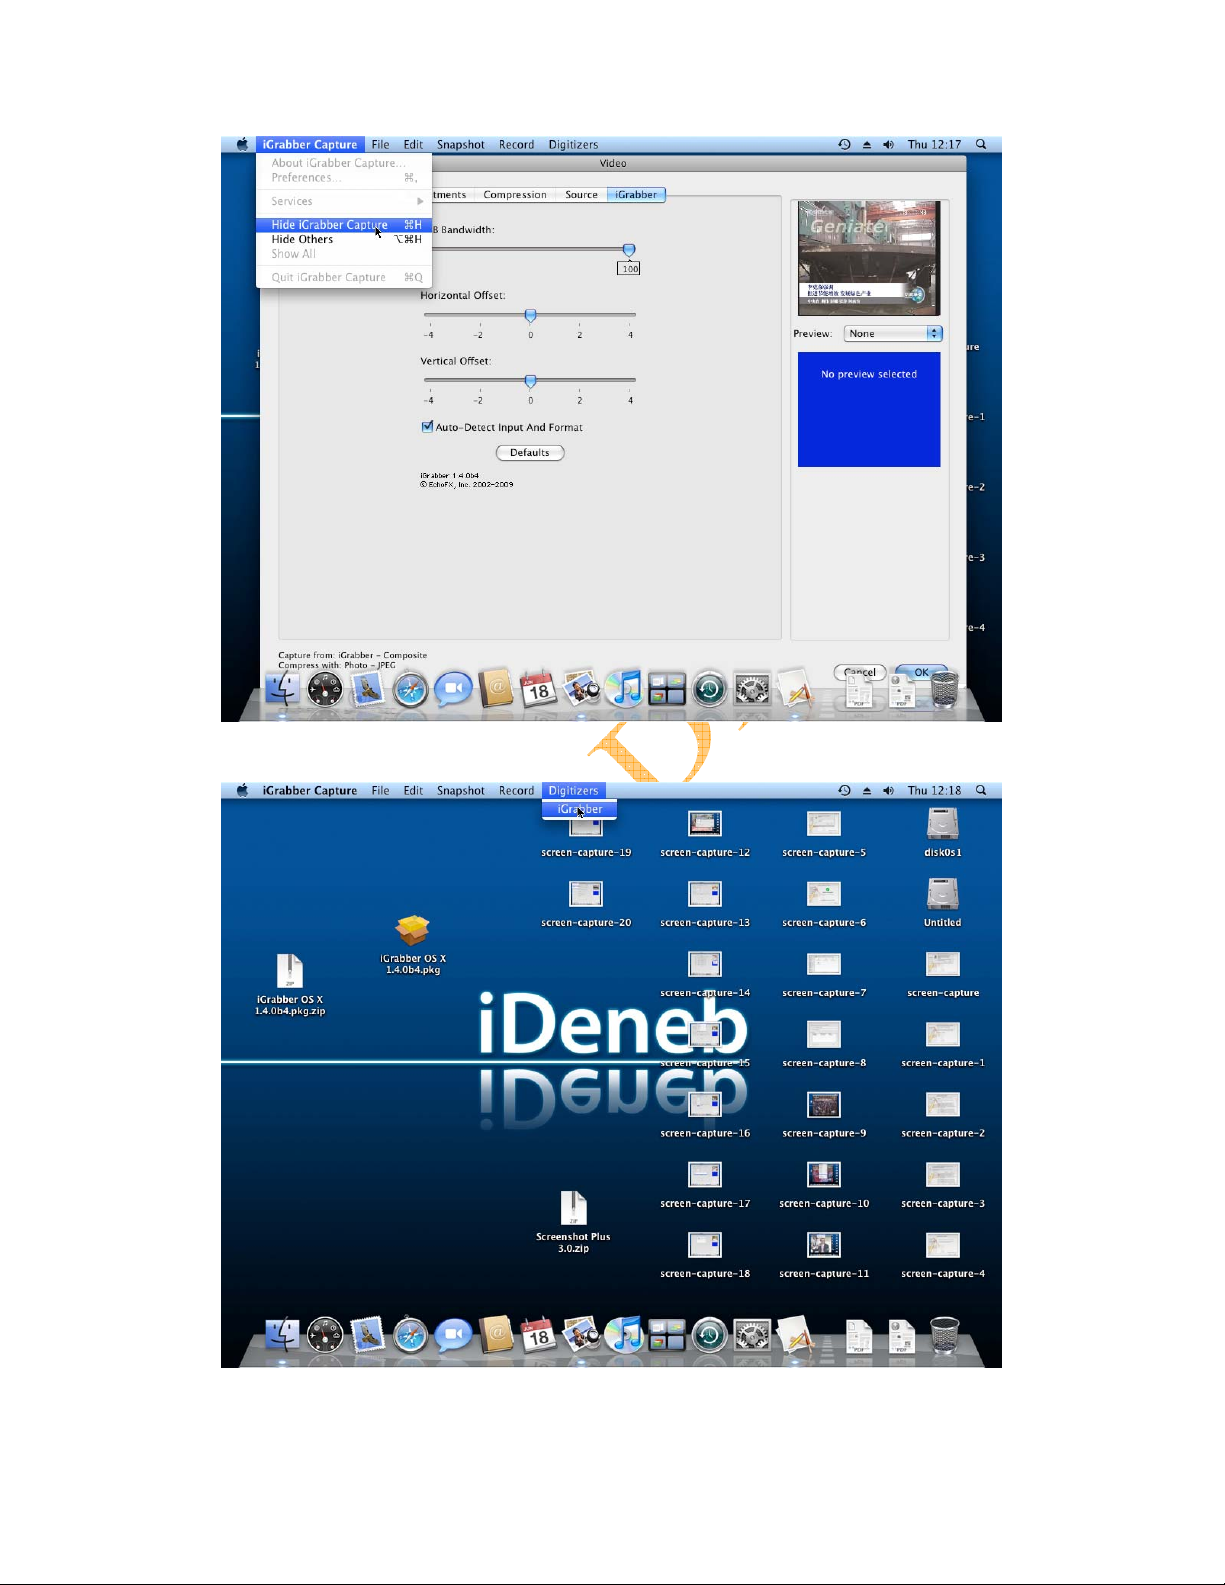Screen dimensions: 1225x1585
Task: Click the Thu 12:17 clock in menu bar
Action: pos(934,144)
